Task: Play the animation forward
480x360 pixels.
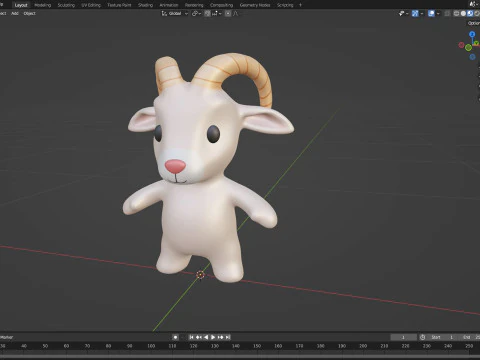Action: [x=213, y=337]
